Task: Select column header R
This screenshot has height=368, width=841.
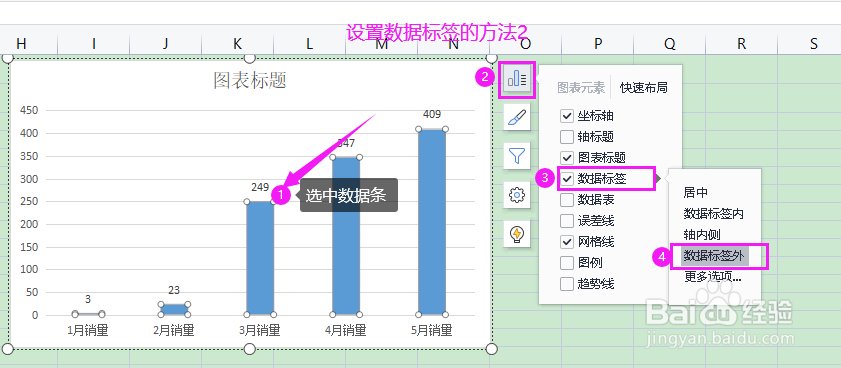Action: point(741,43)
